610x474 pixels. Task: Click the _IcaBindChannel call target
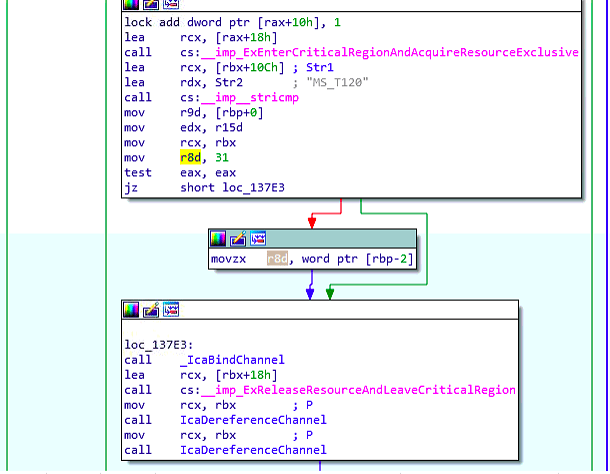click(232, 359)
